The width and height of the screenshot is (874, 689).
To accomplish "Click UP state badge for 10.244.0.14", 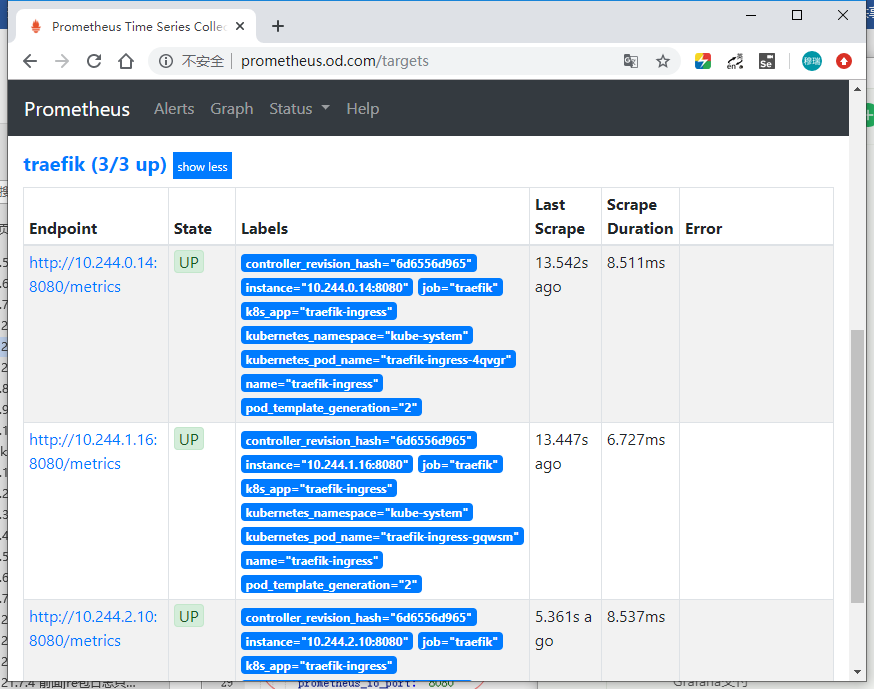I will pos(189,262).
